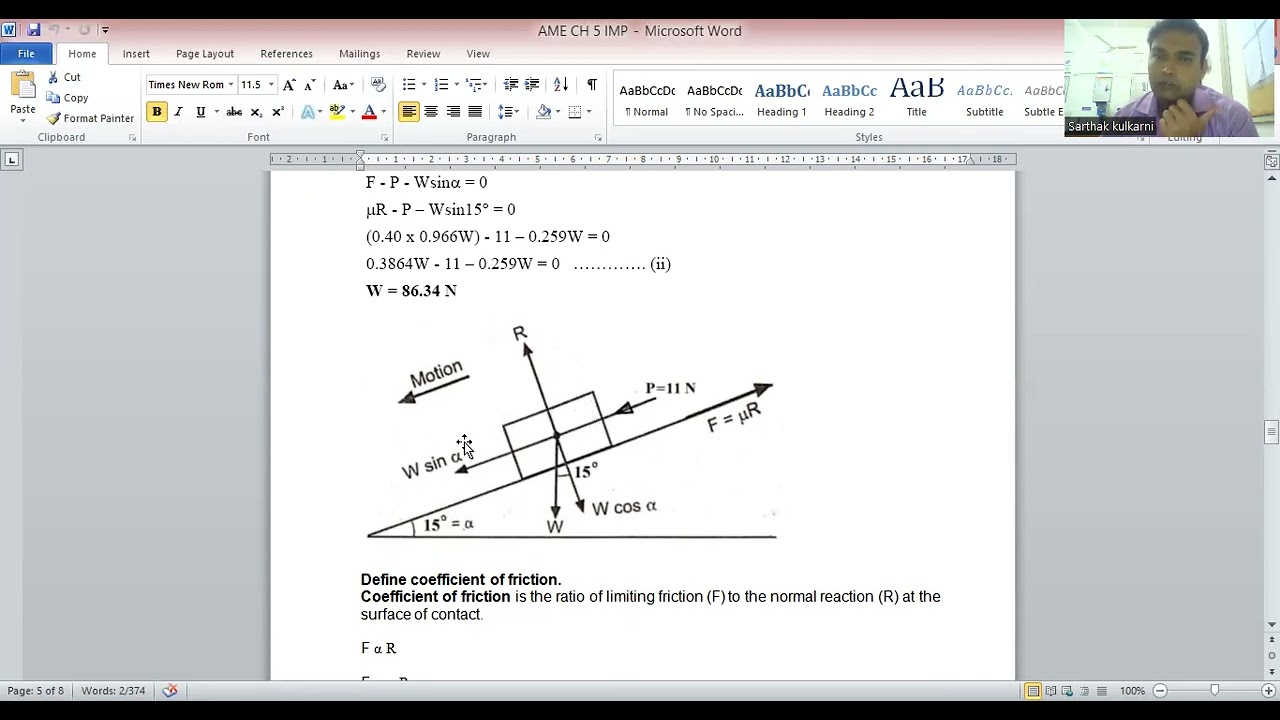
Task: Cut the selected text
Action: pyautogui.click(x=63, y=77)
